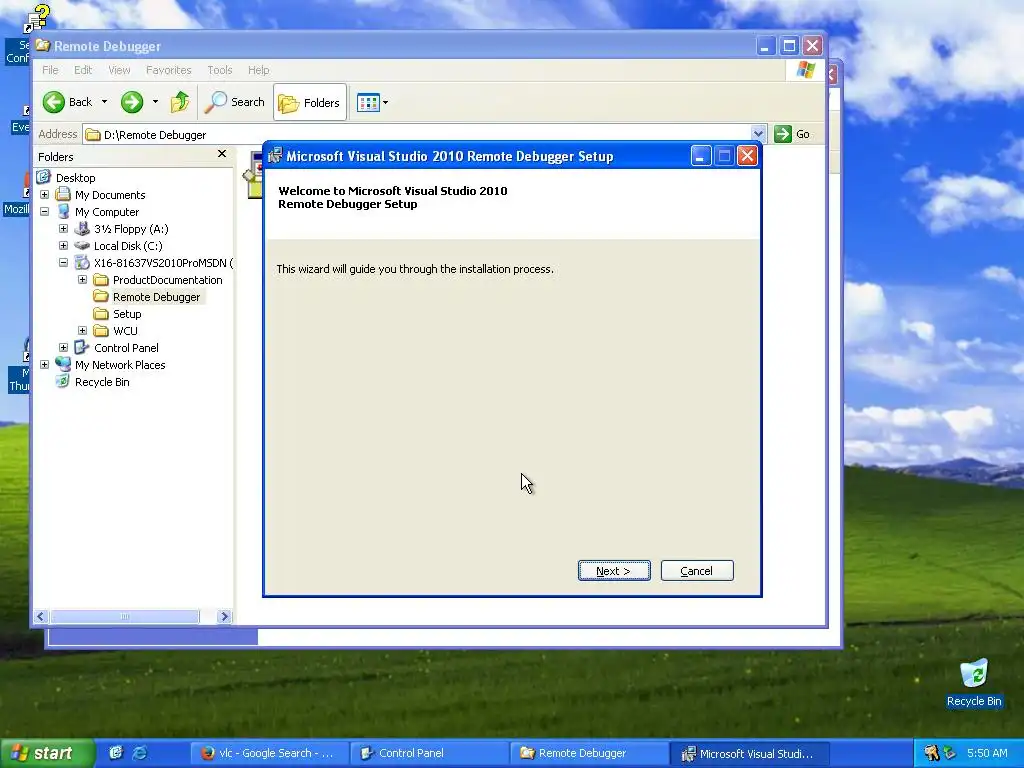Launch Internet Explorer from quick launch

click(140, 753)
